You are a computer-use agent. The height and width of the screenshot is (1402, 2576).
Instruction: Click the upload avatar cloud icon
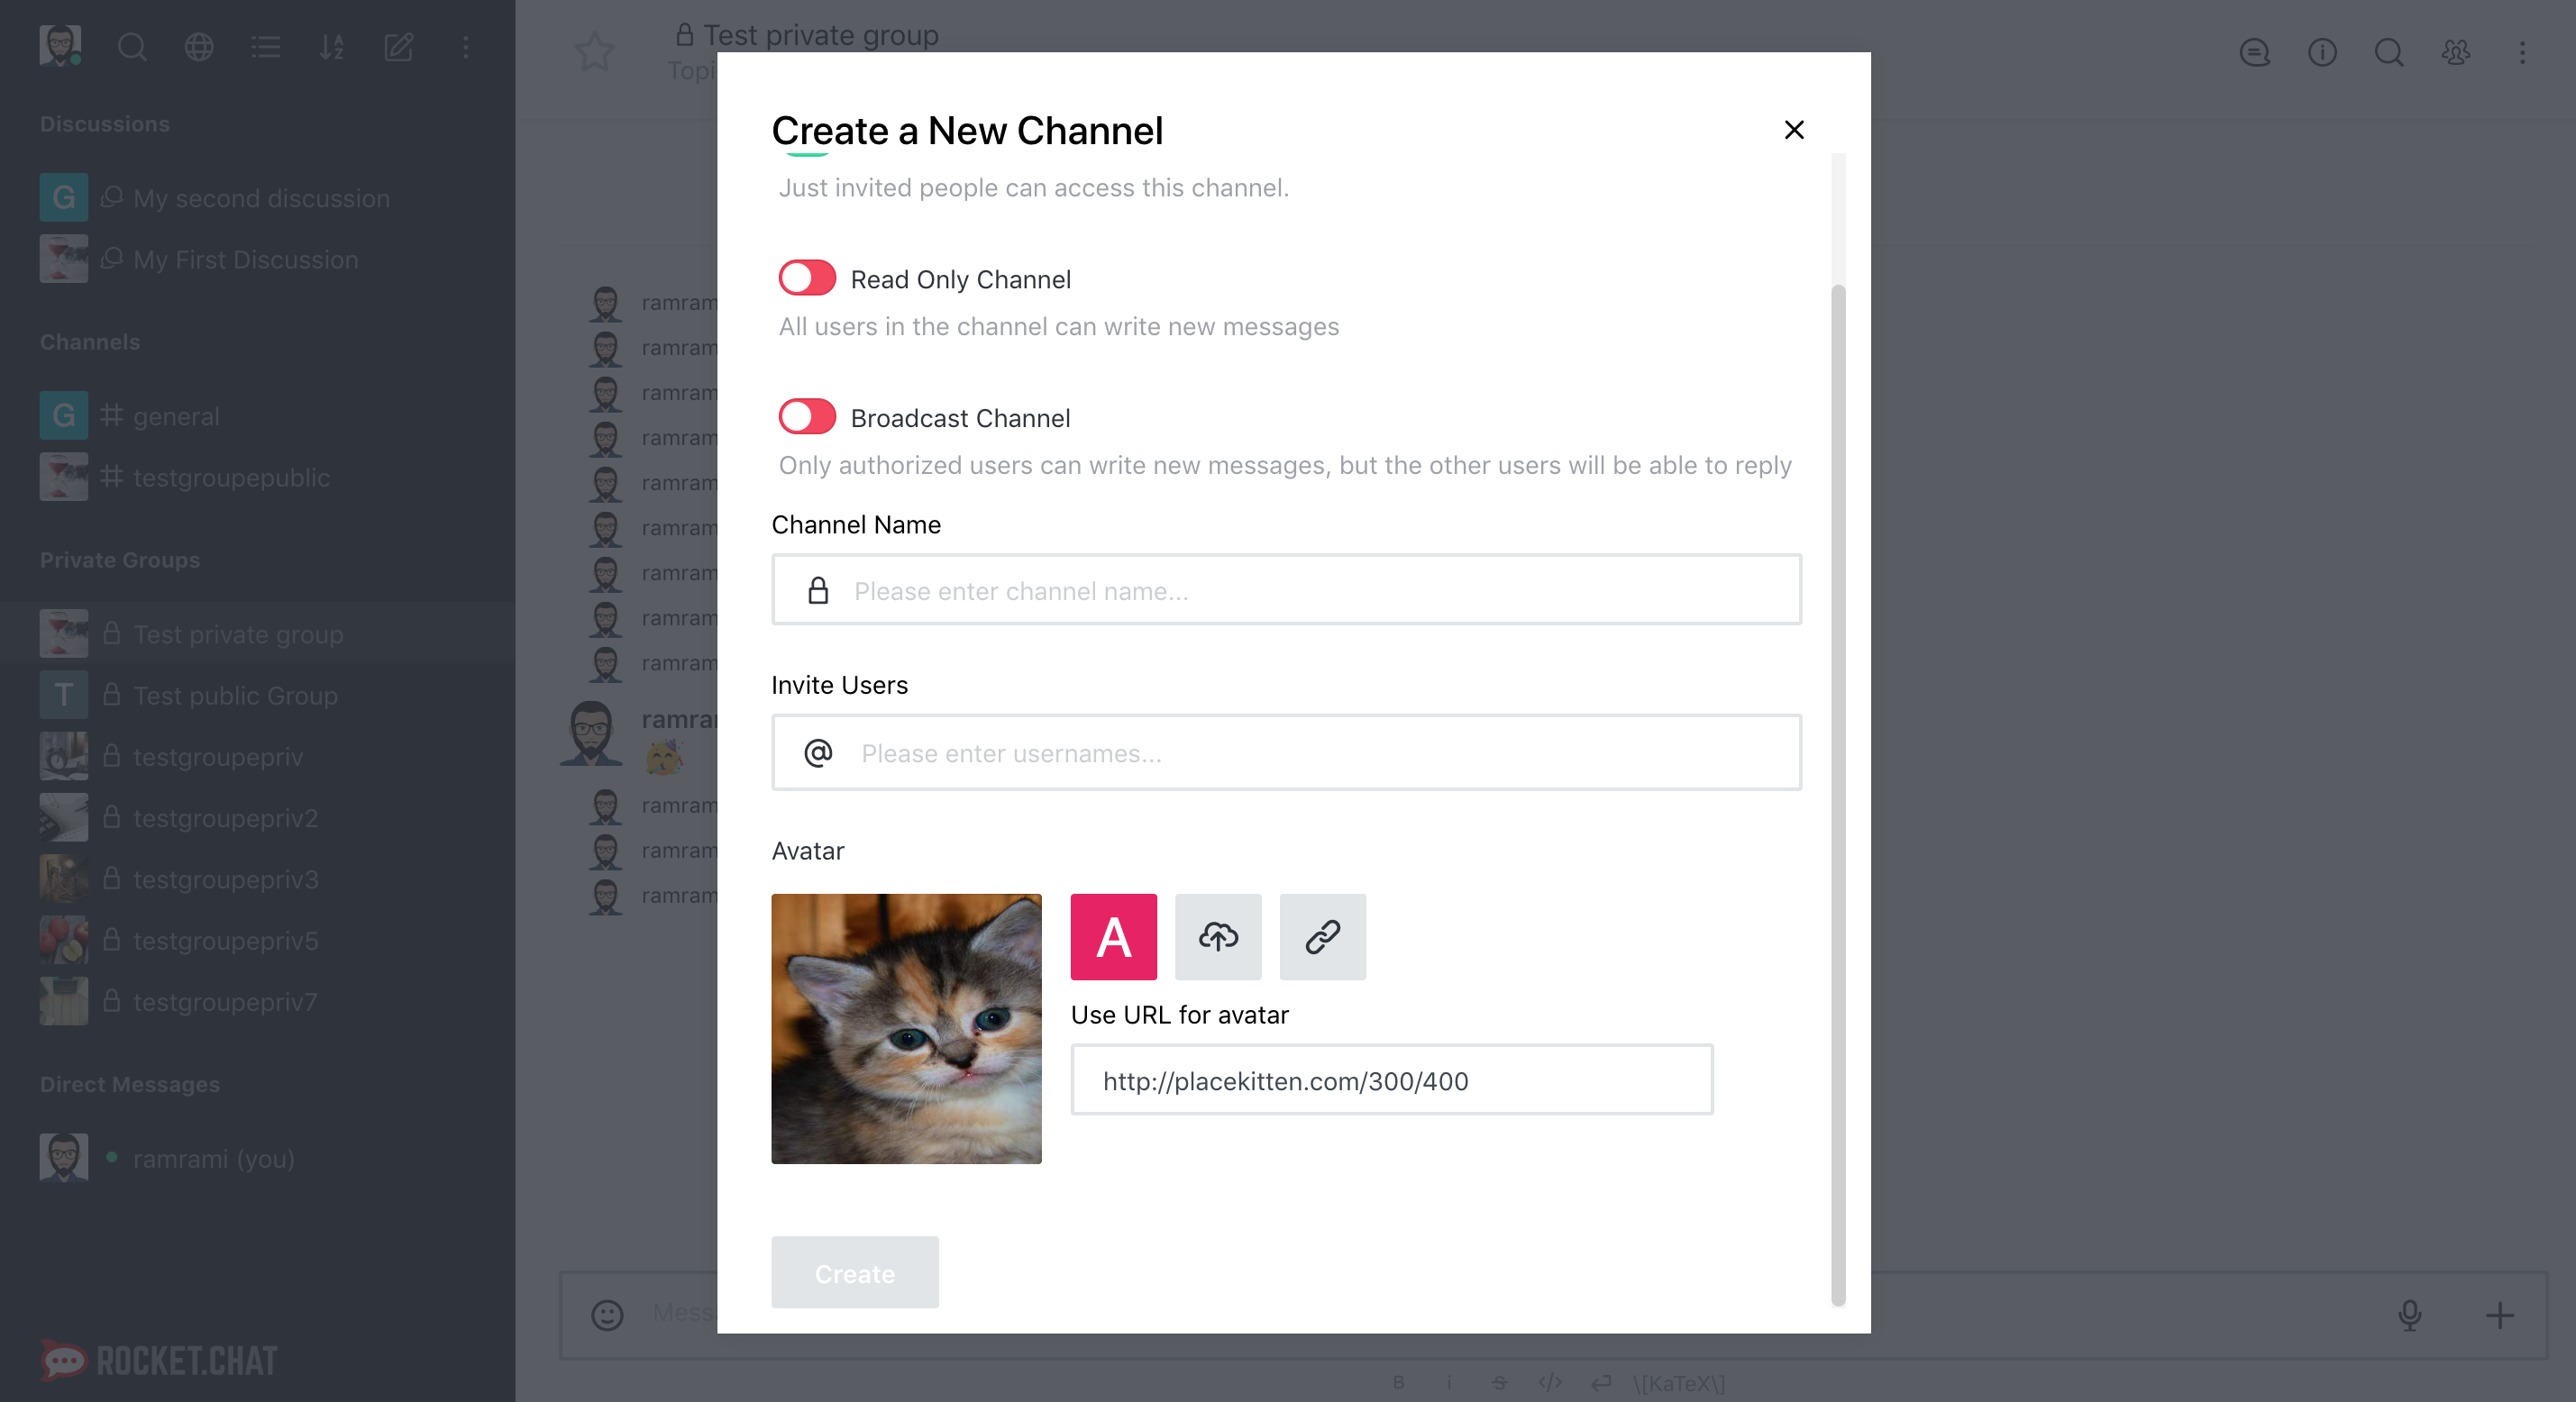click(x=1218, y=937)
